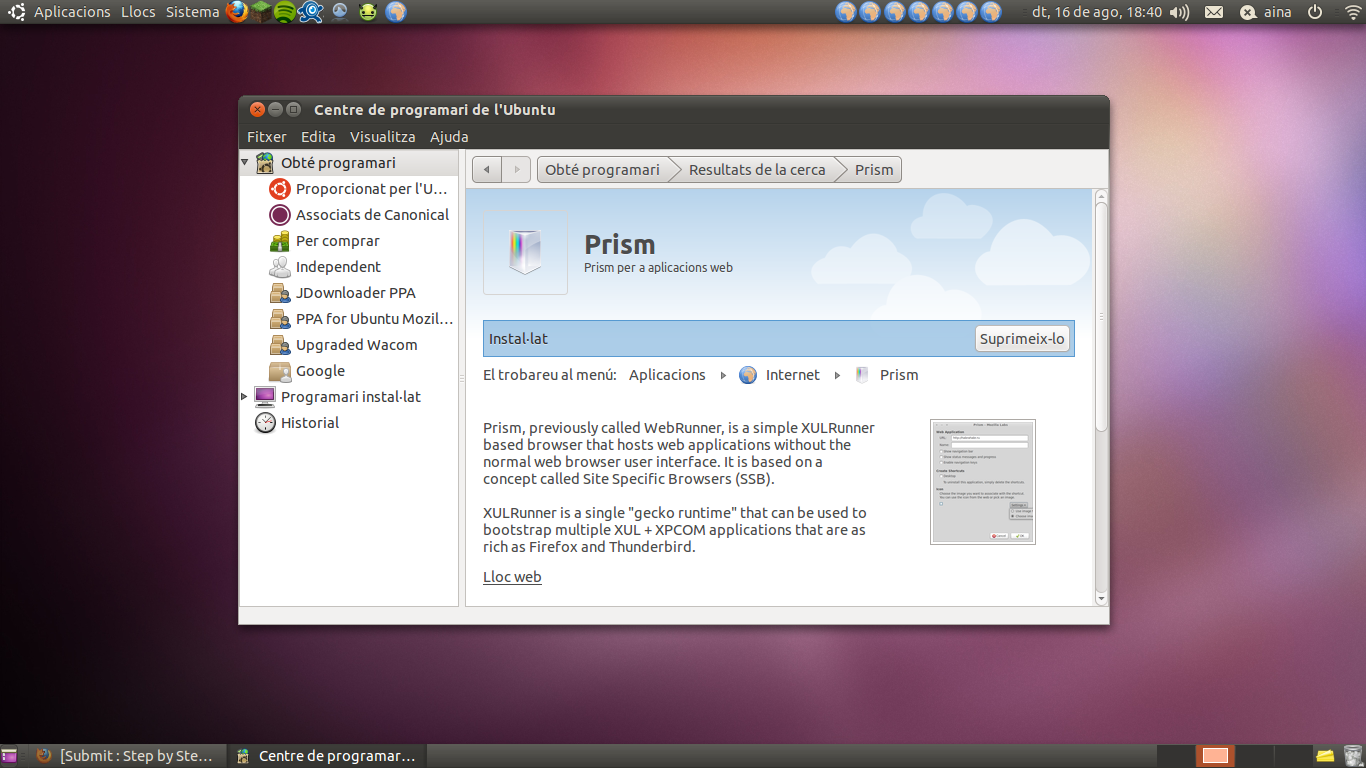
Task: Switch to Firefox Submit window in taskbar
Action: click(x=125, y=756)
